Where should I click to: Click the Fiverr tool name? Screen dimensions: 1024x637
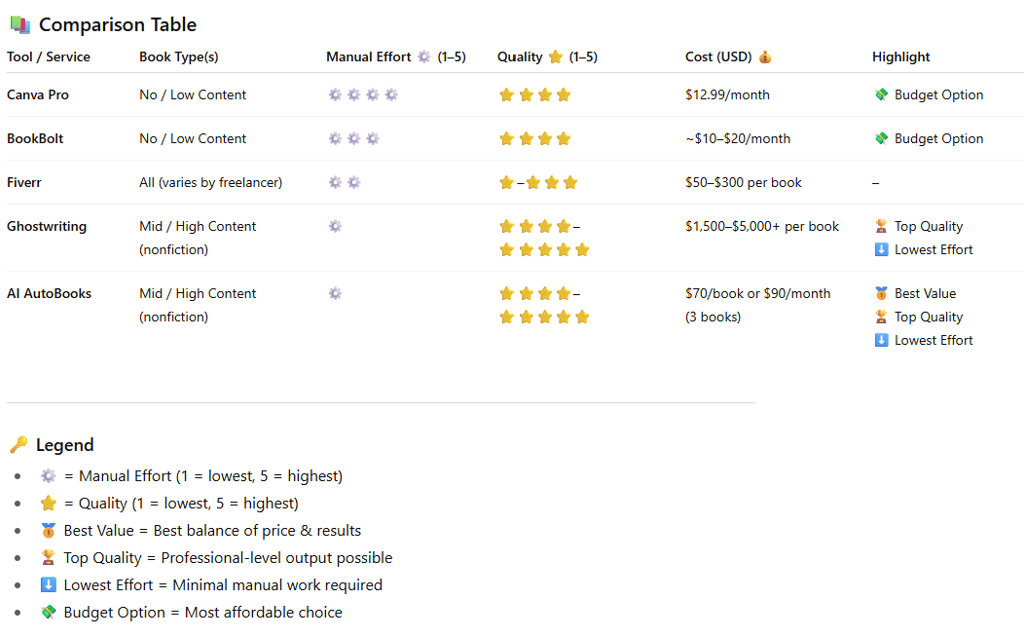[x=24, y=183]
